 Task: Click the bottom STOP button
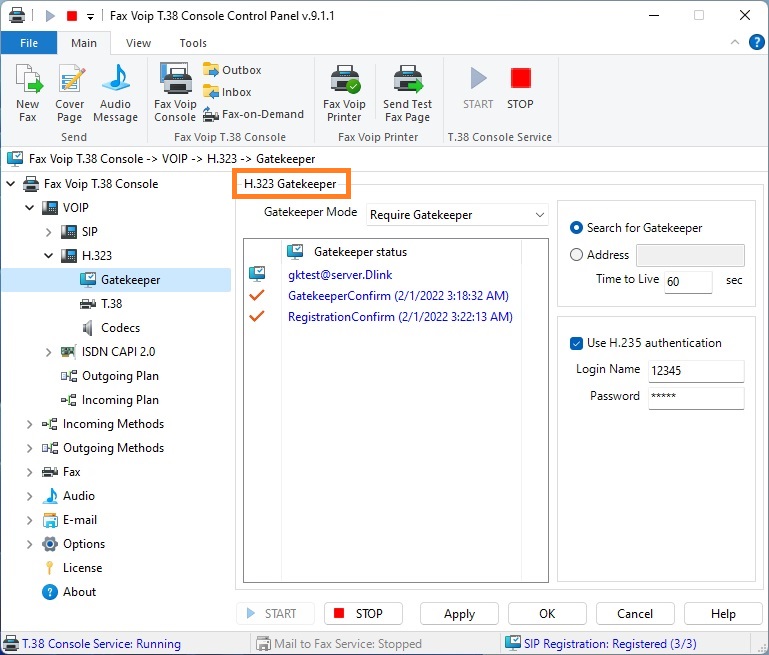[363, 614]
